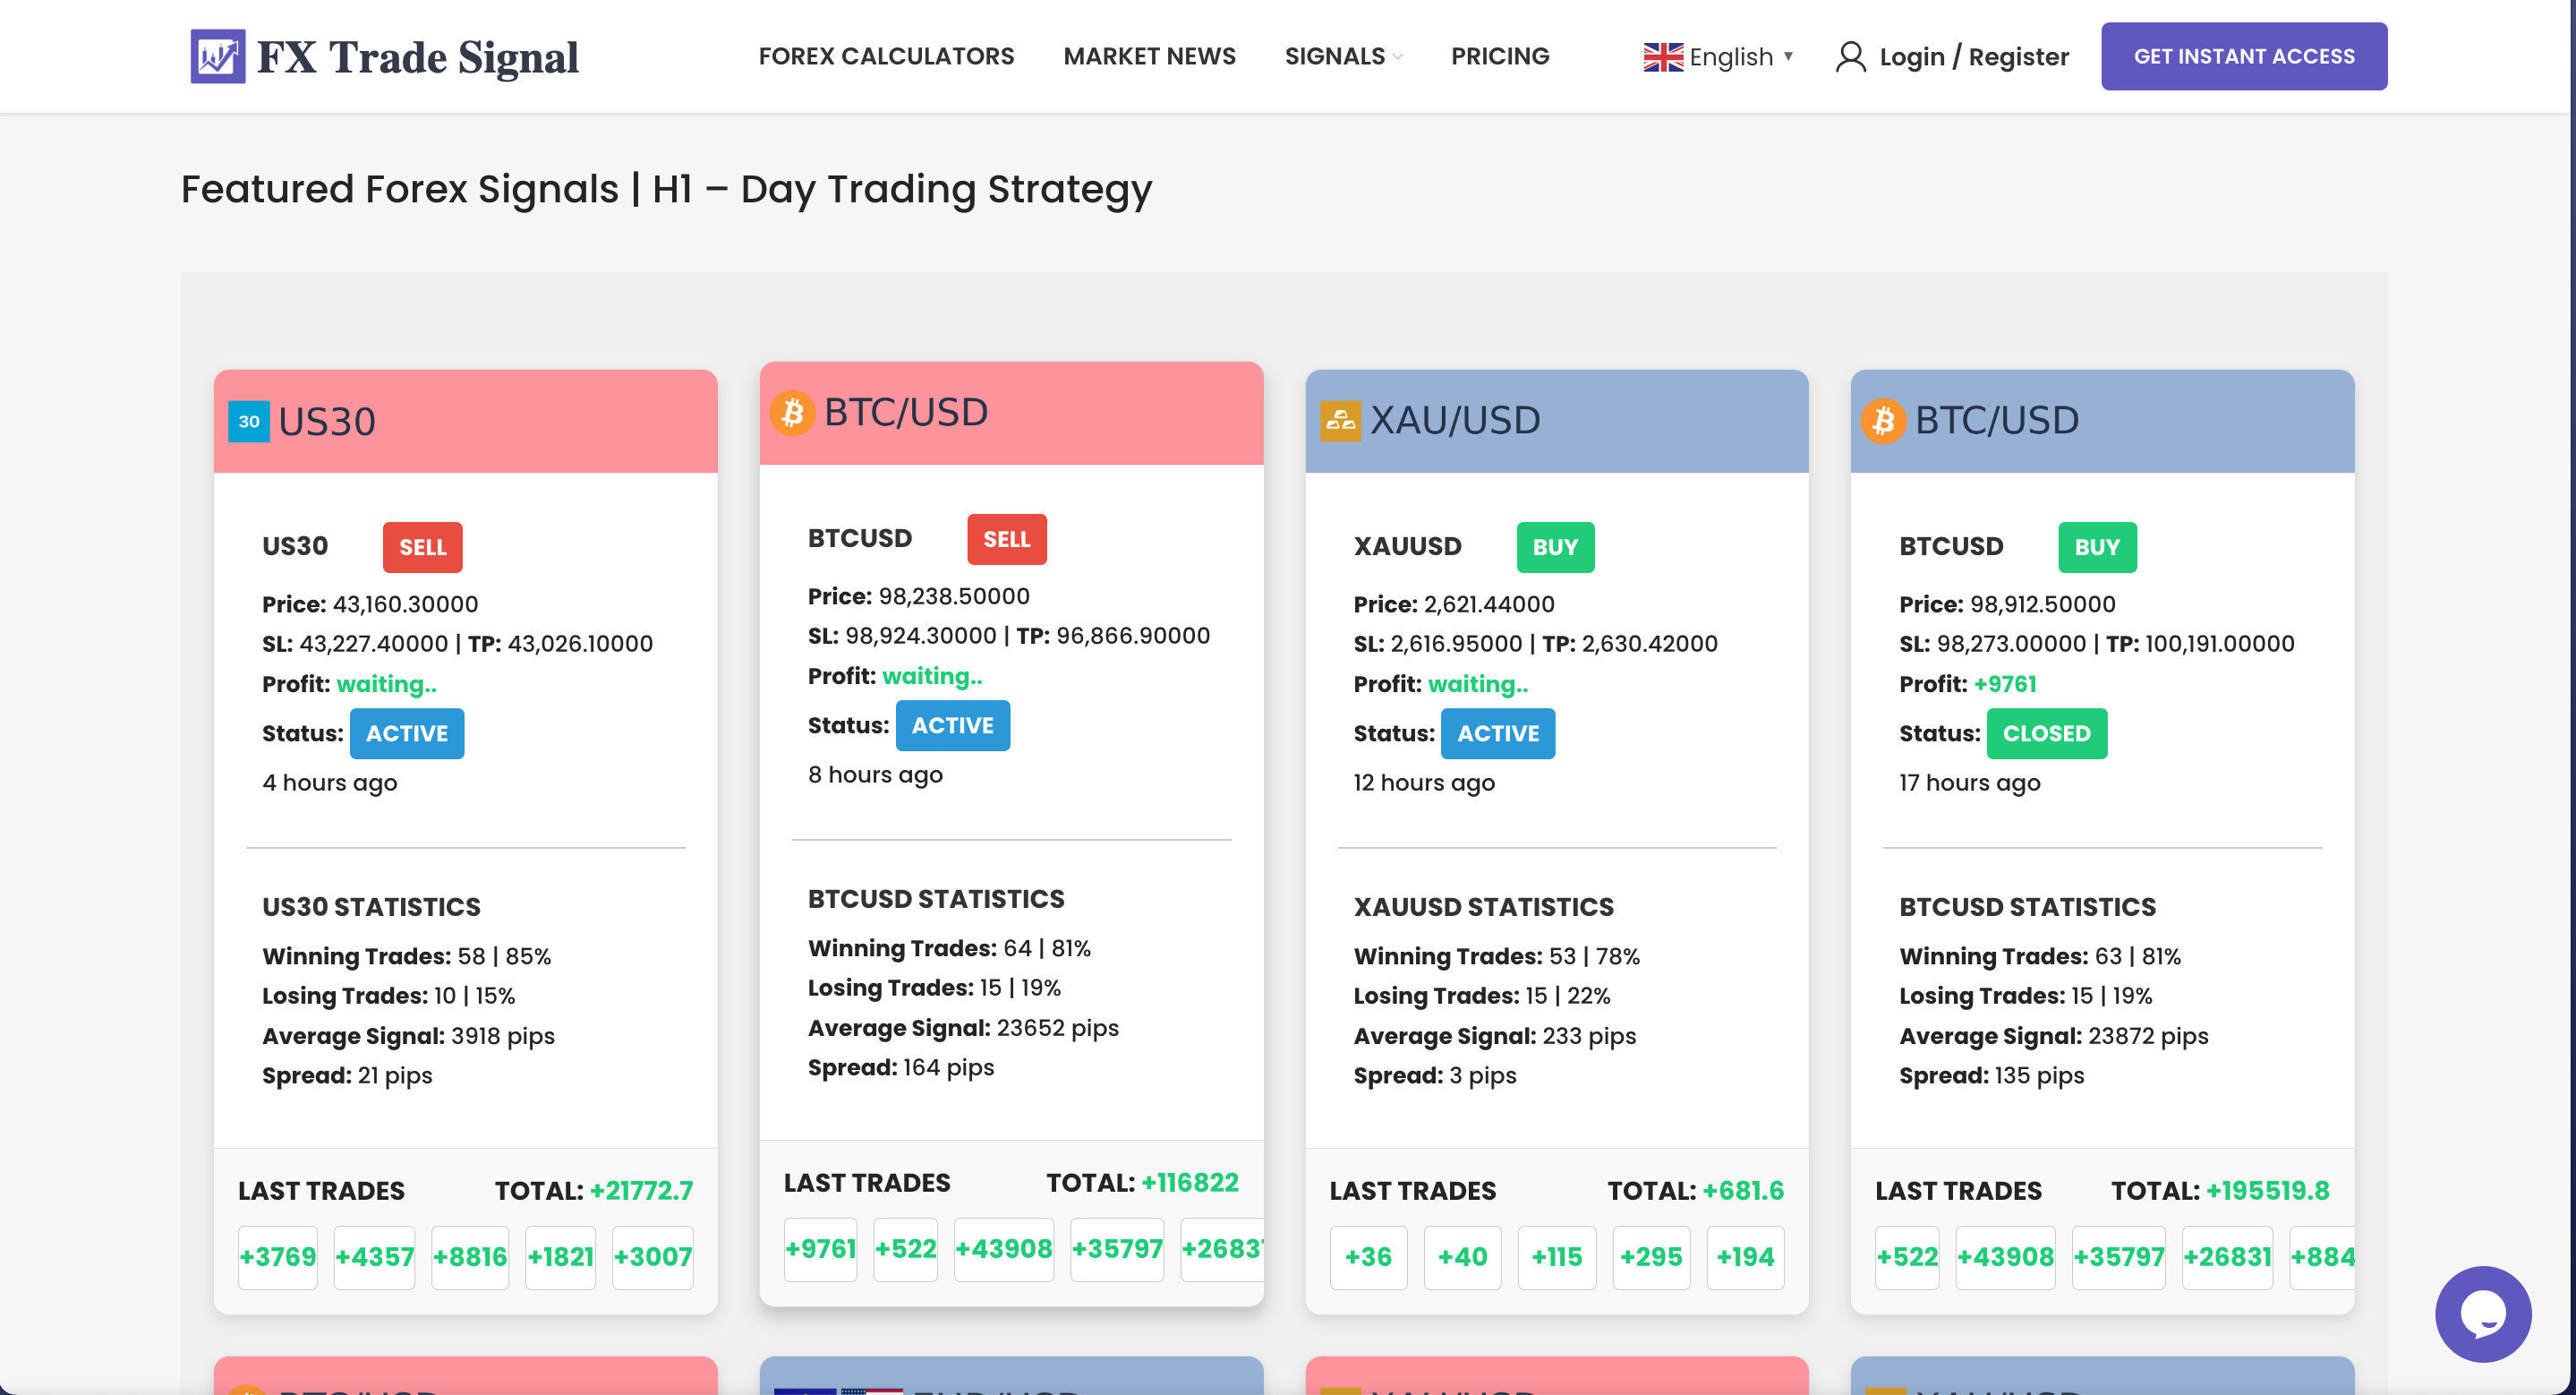Click the Bitcoin icon on pink BTC/USD card

792,412
